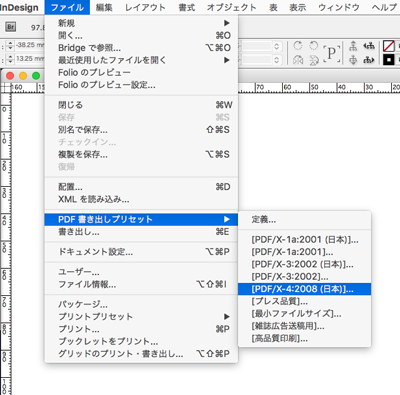The image size is (400, 395).
Task: Choose 書き出し... menu item
Action: tap(141, 232)
